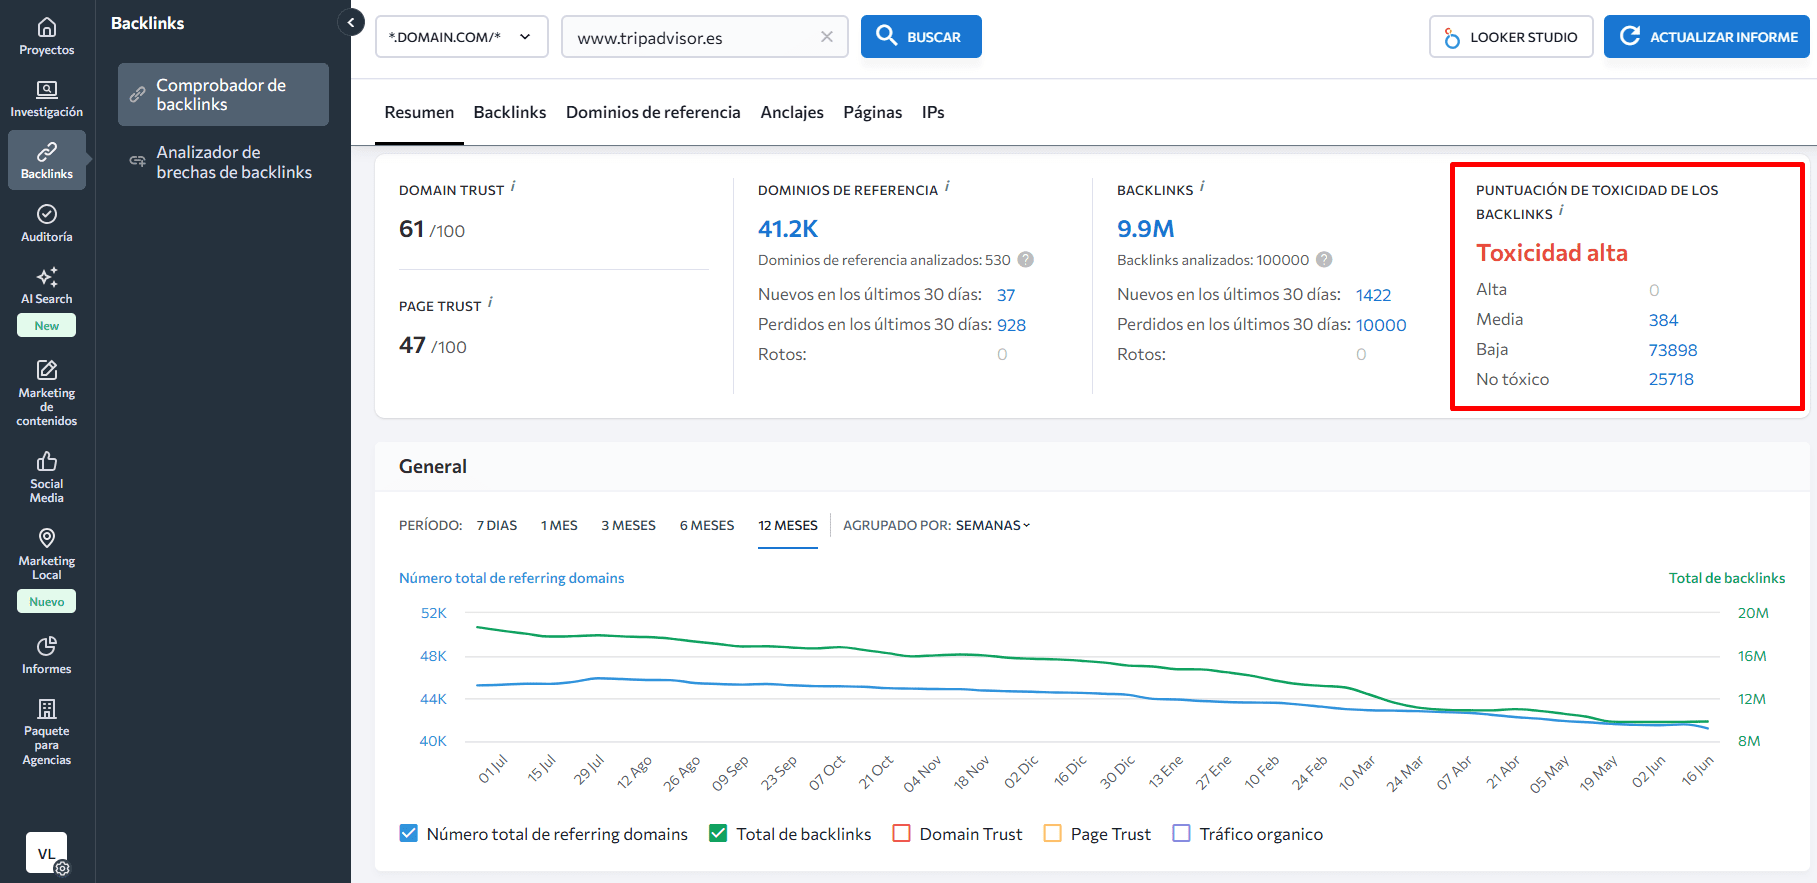Click the Looker Studio logo icon

point(1452,37)
